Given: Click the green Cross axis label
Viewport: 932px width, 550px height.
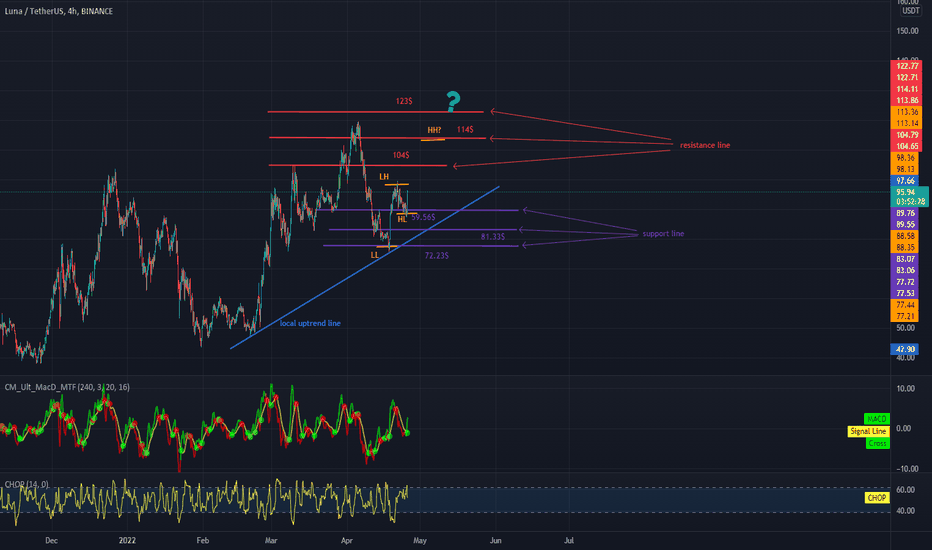Looking at the screenshot, I should click(877, 444).
